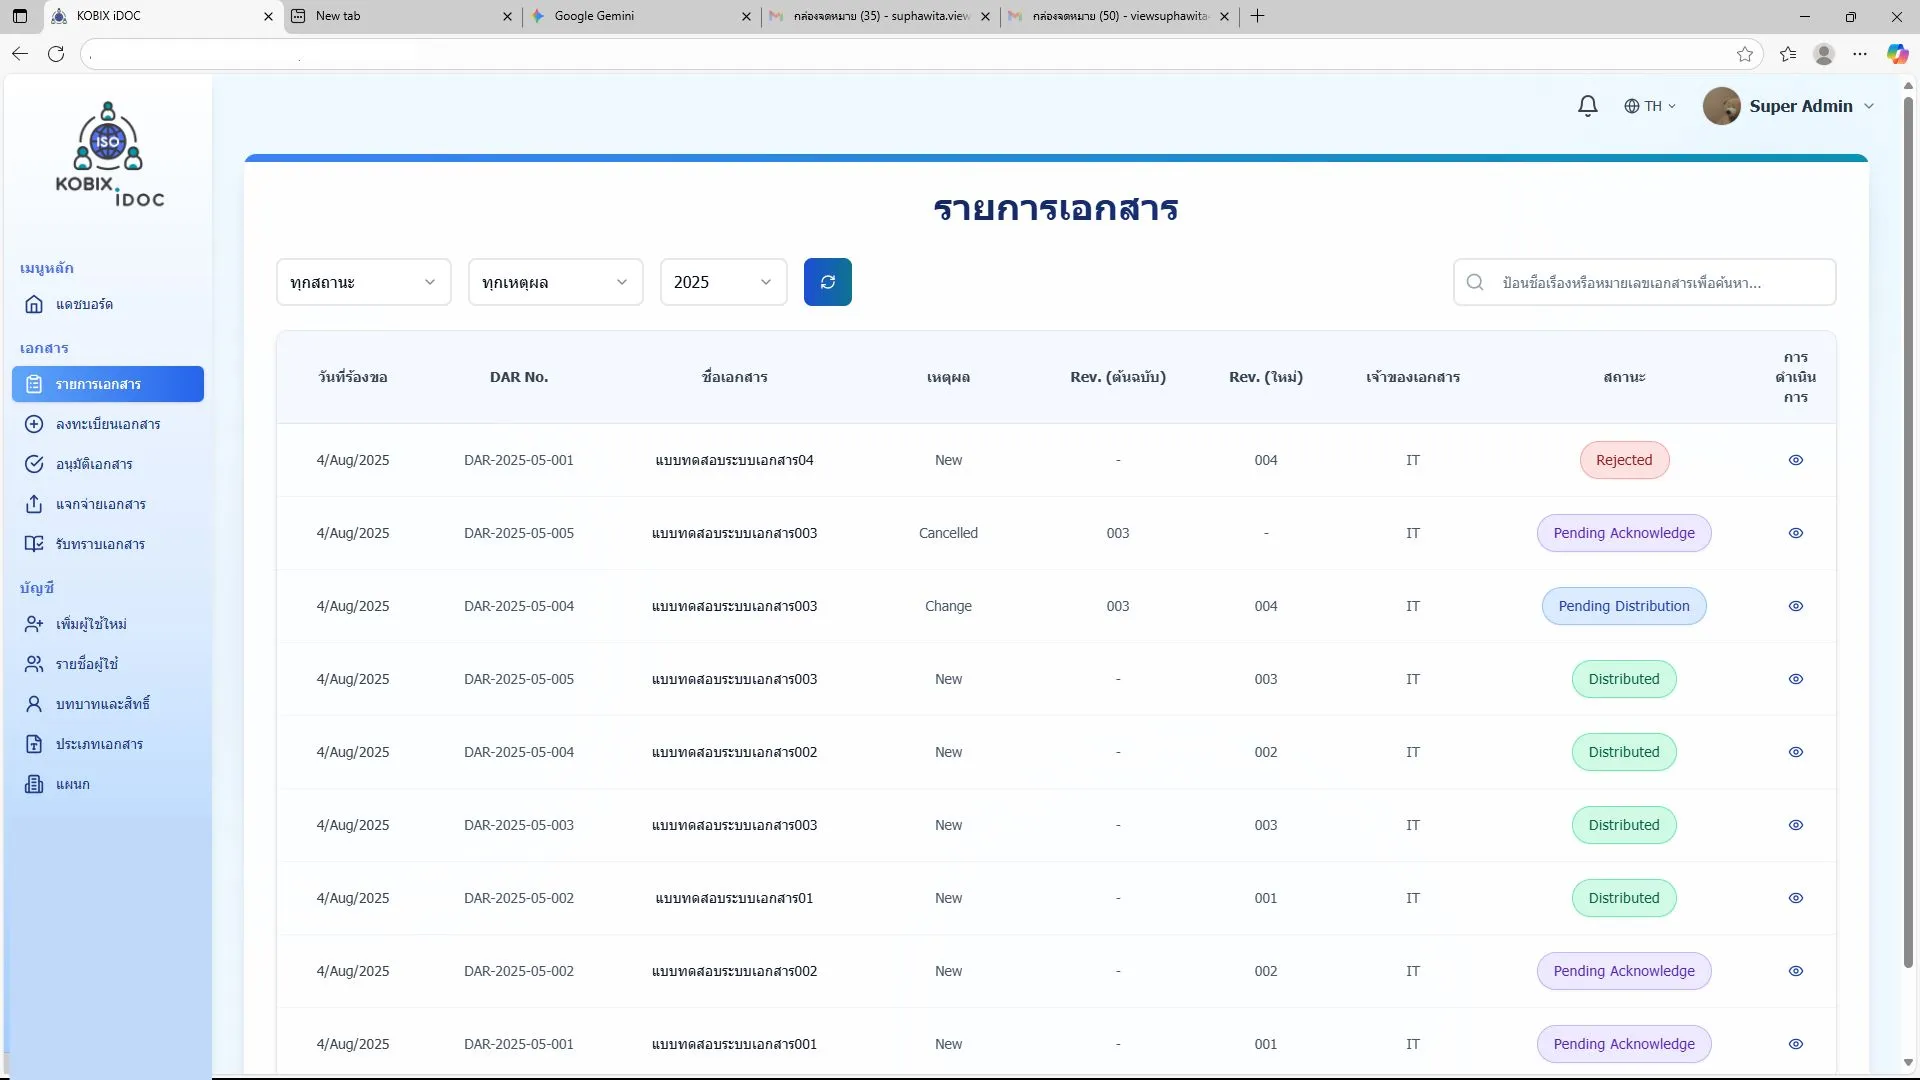Open แจกจ่ายเอกสาร from the sidebar

100,504
